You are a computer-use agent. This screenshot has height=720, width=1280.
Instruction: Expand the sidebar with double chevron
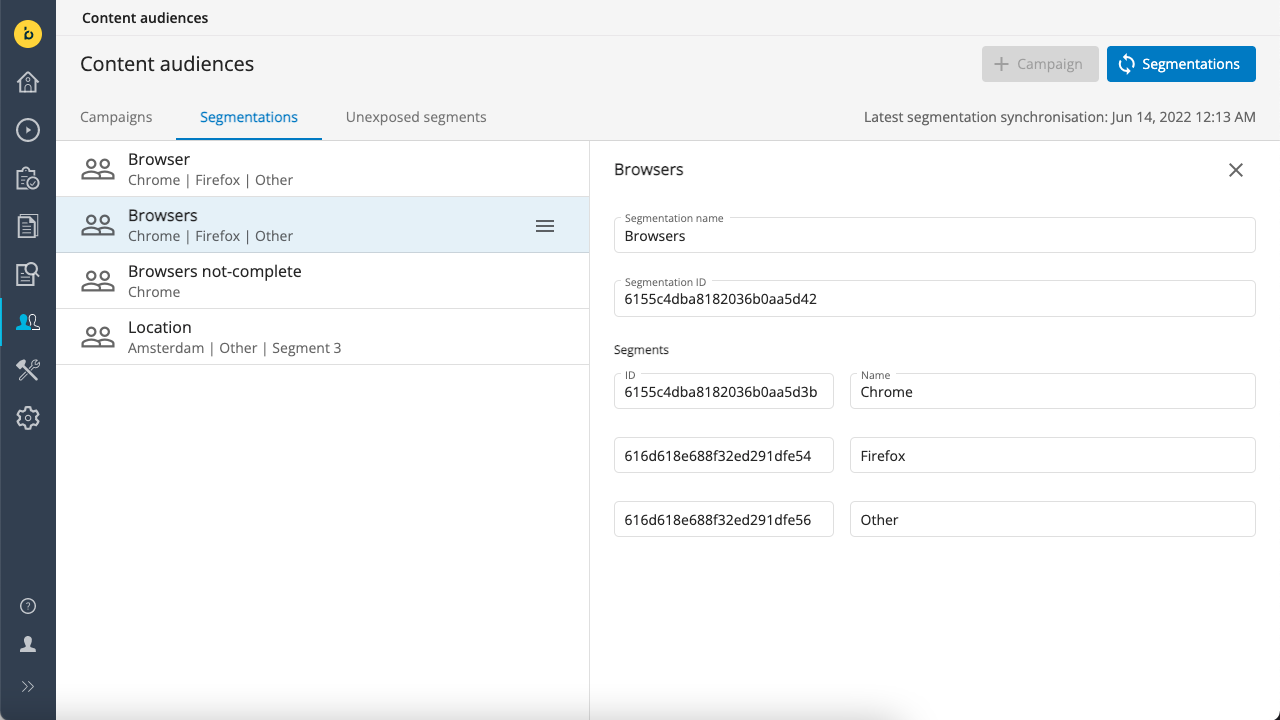(28, 686)
